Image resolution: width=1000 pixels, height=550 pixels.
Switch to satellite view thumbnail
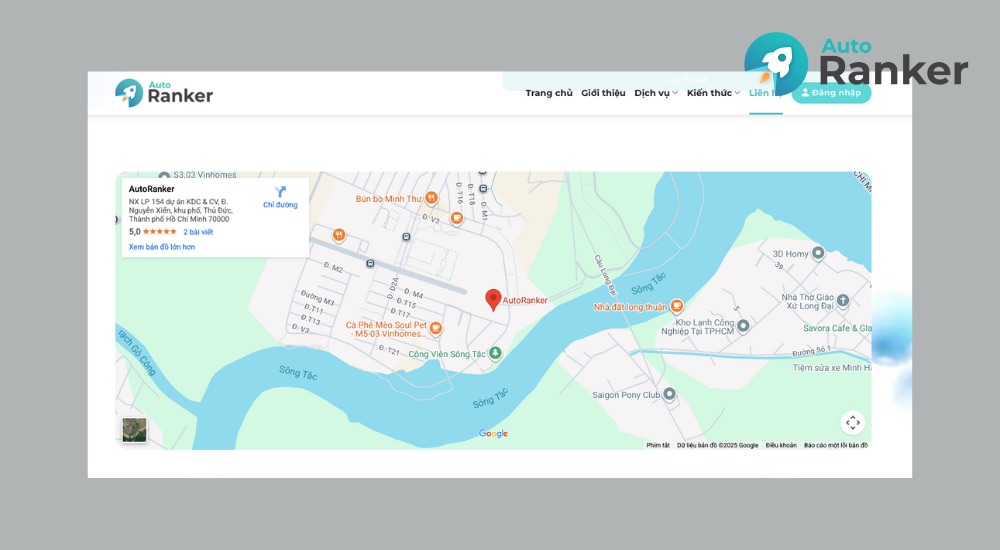click(135, 430)
